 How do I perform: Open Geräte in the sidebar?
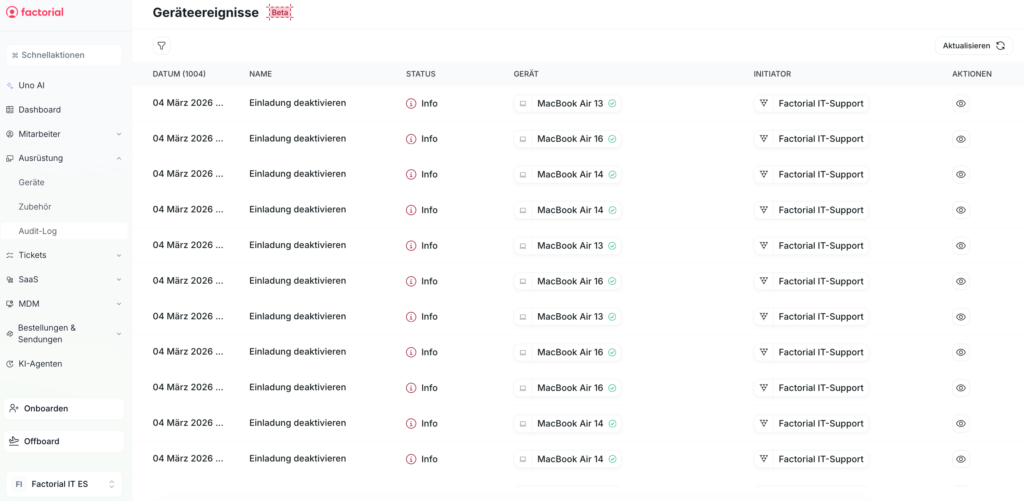point(32,182)
